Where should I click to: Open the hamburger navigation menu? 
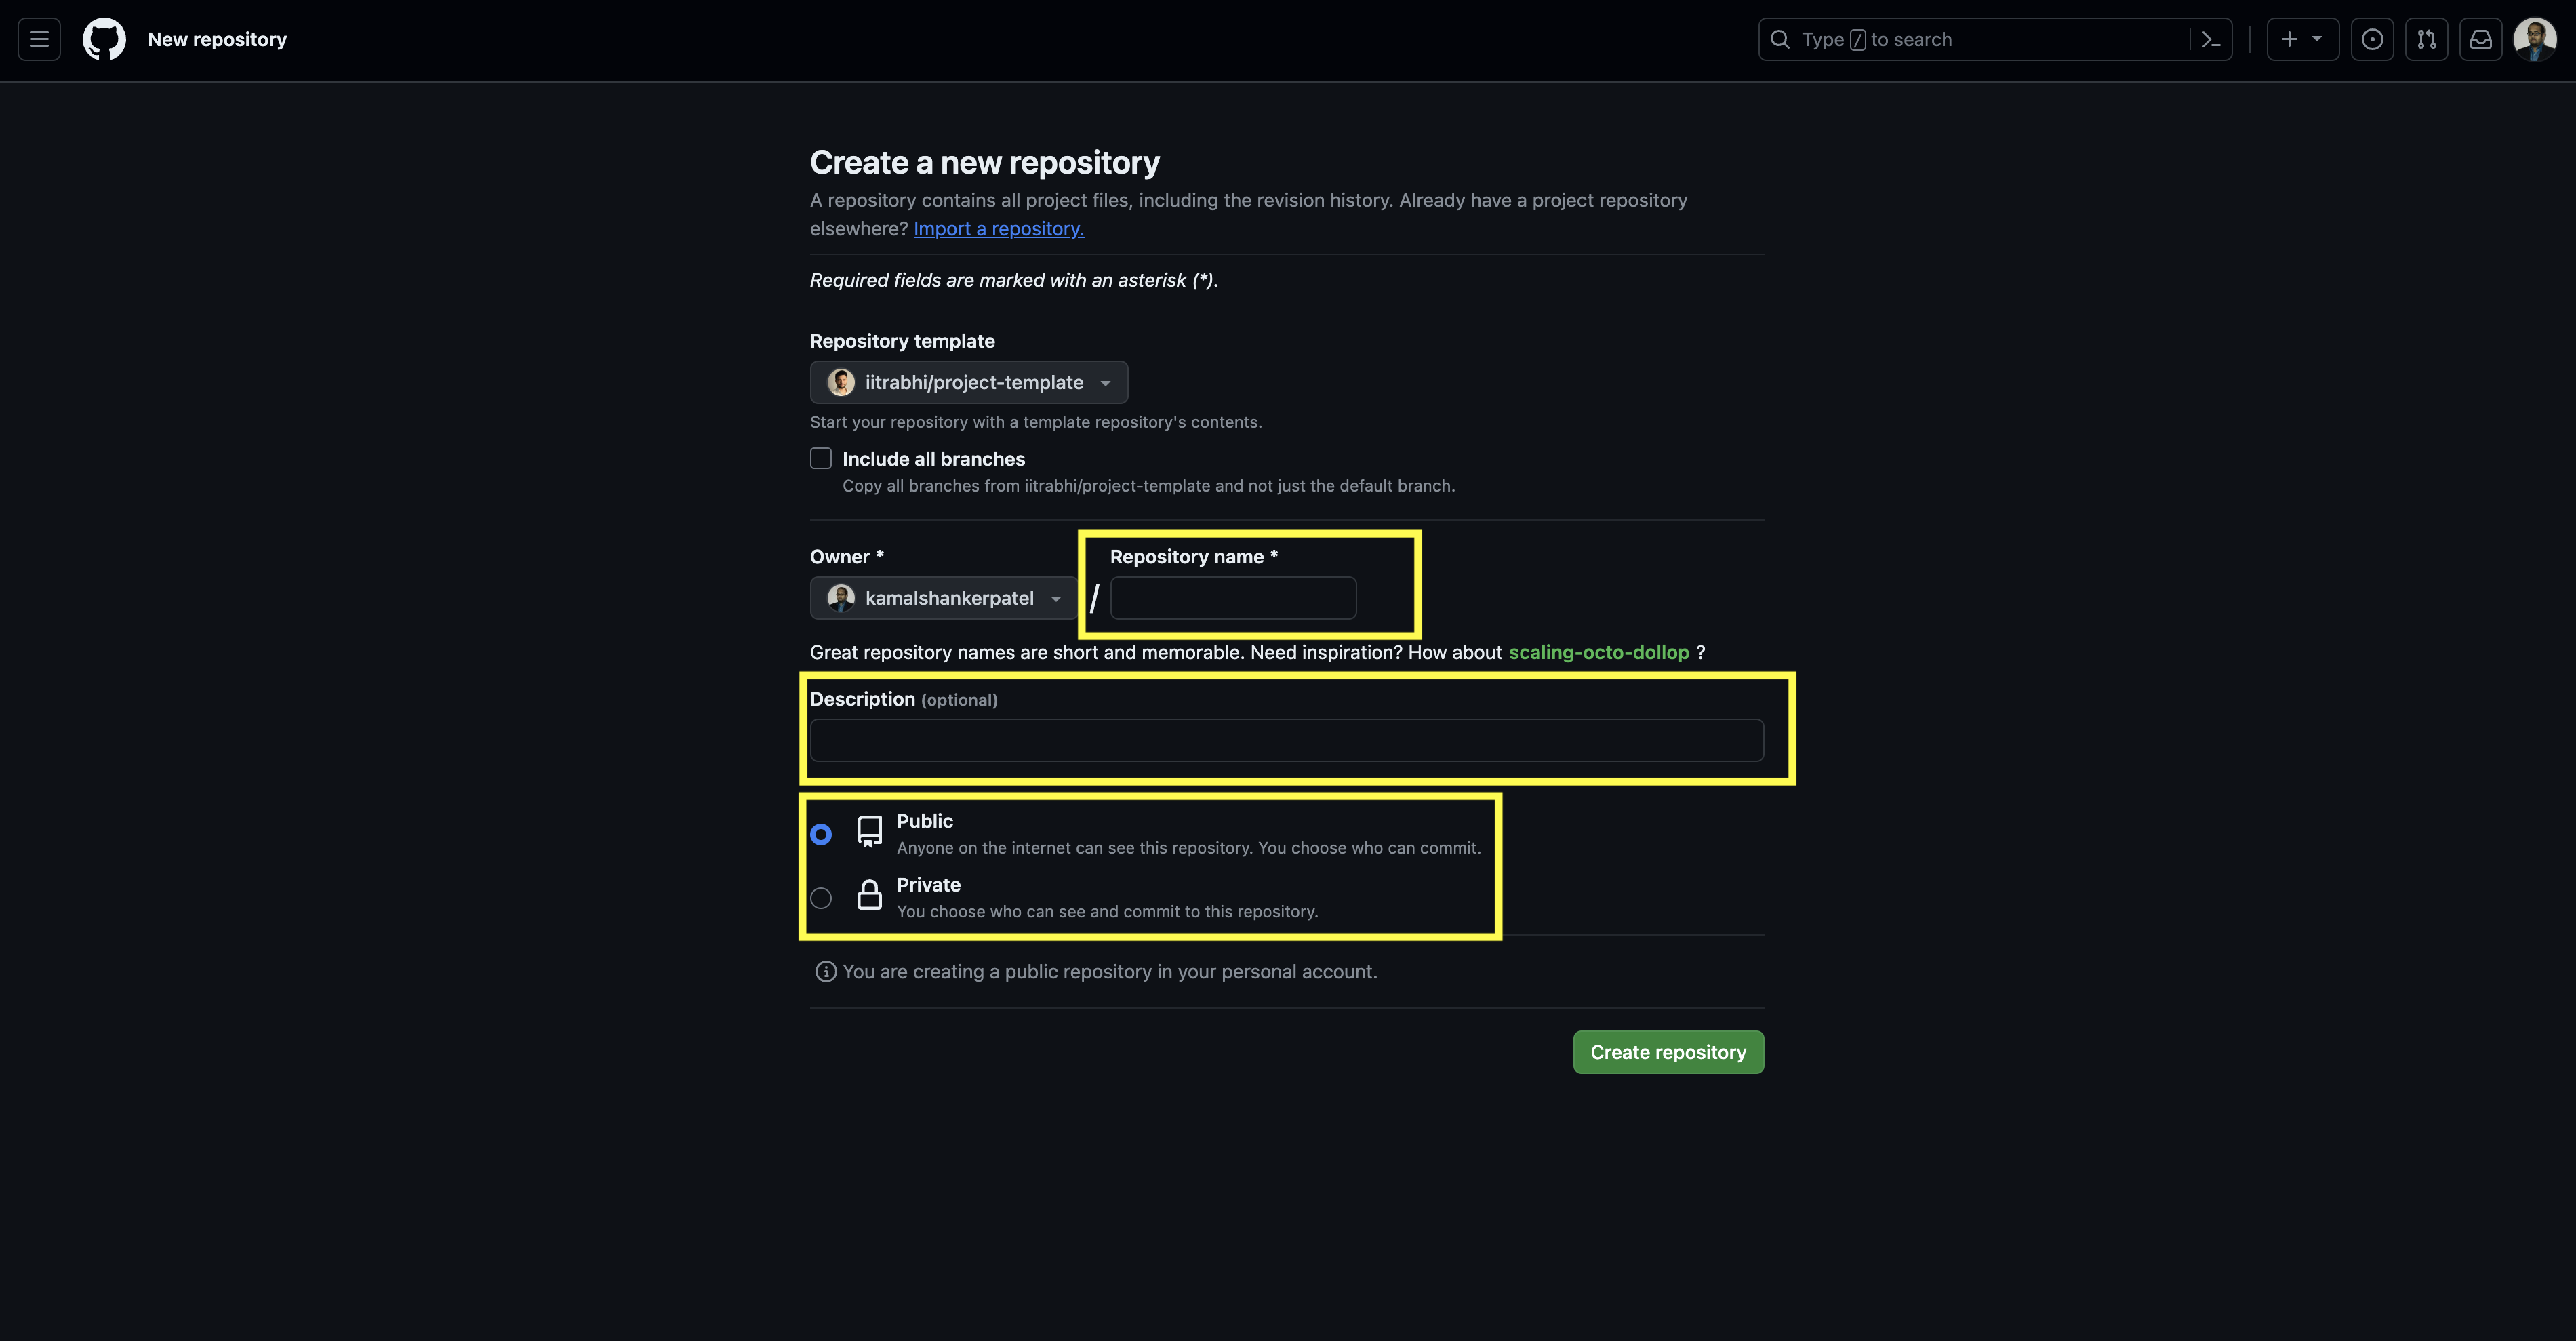39,39
